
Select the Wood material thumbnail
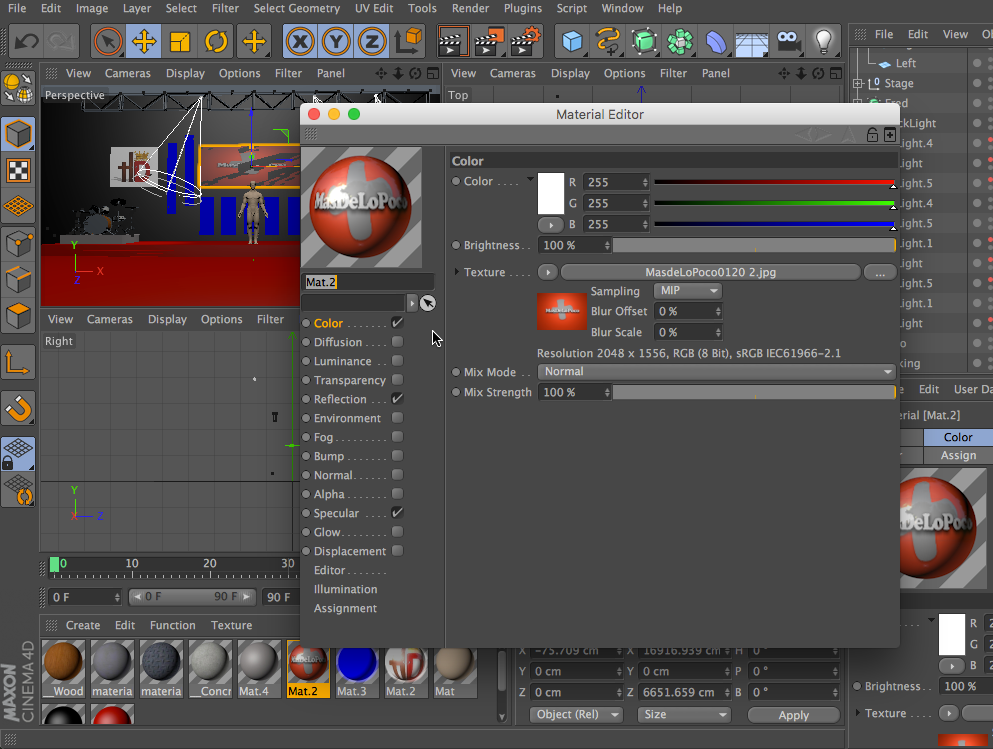(x=63, y=669)
